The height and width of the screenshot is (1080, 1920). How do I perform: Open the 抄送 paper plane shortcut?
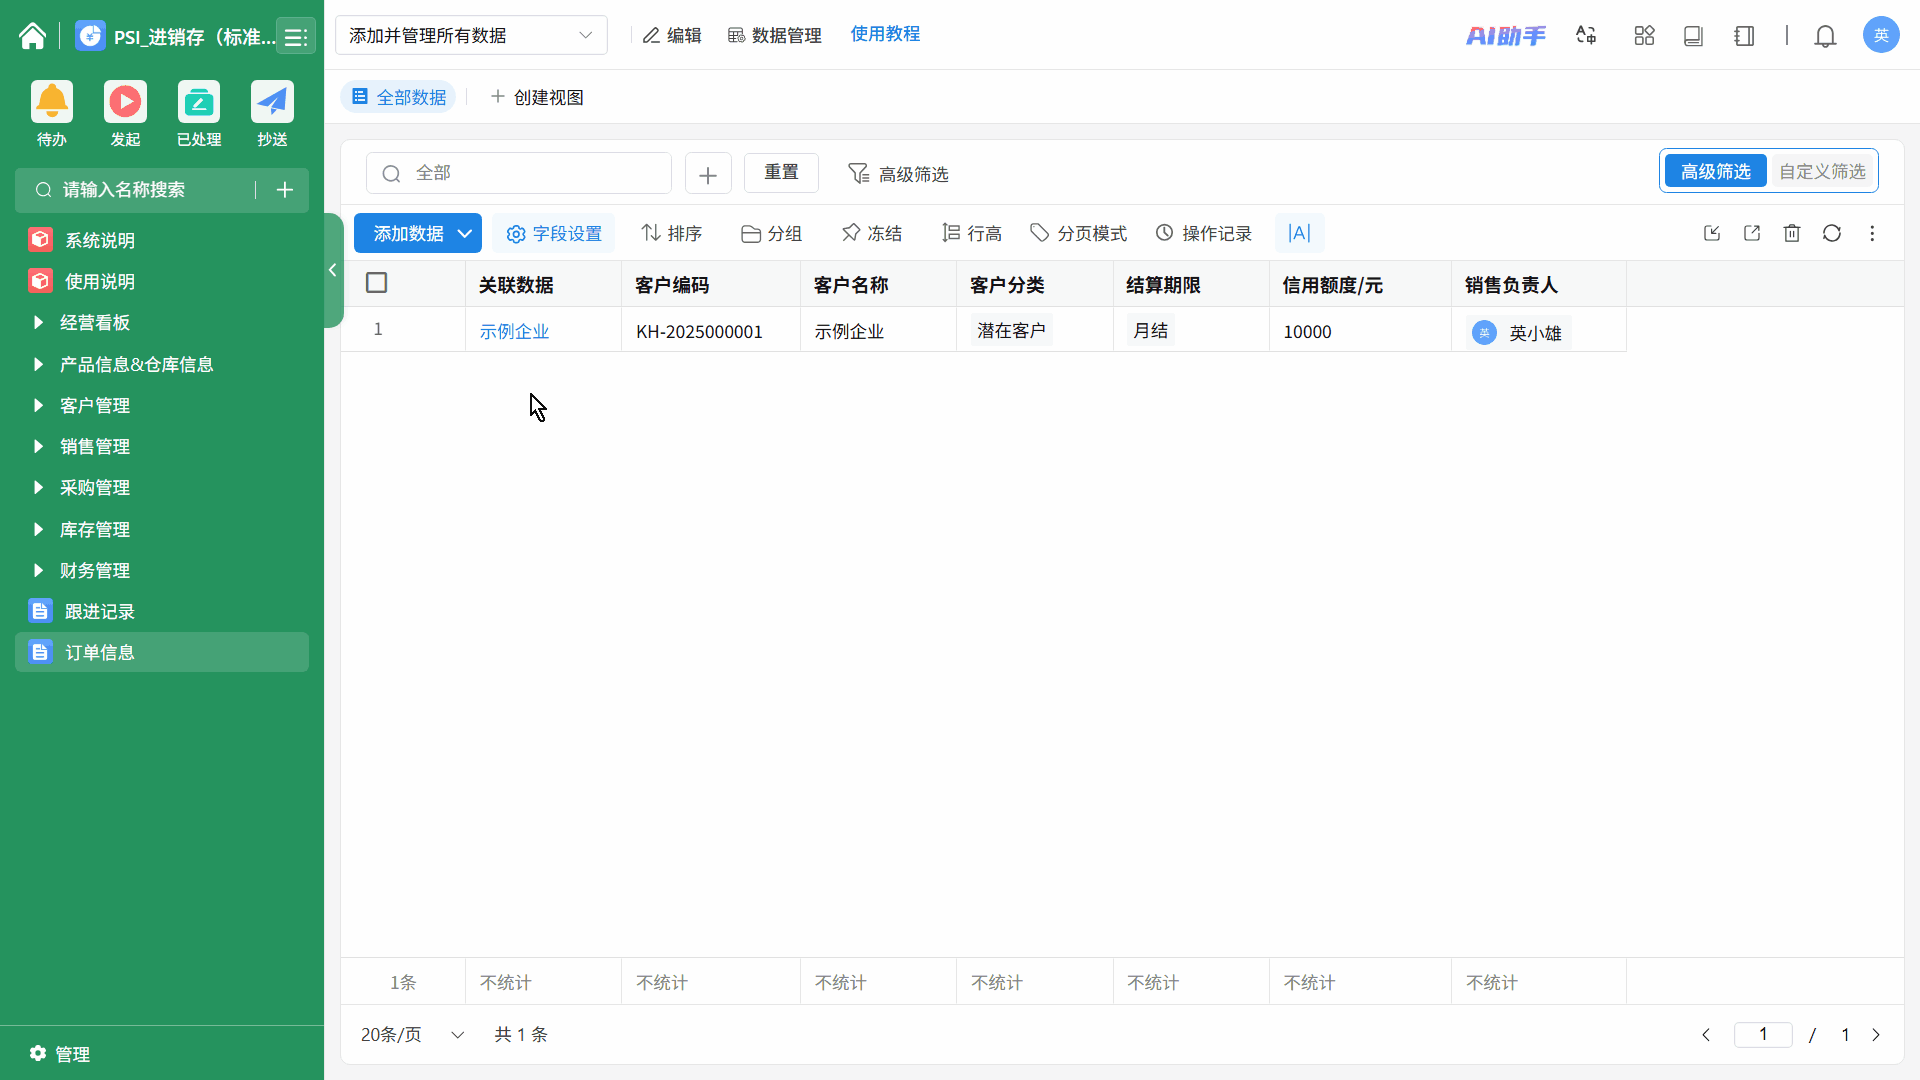272,103
